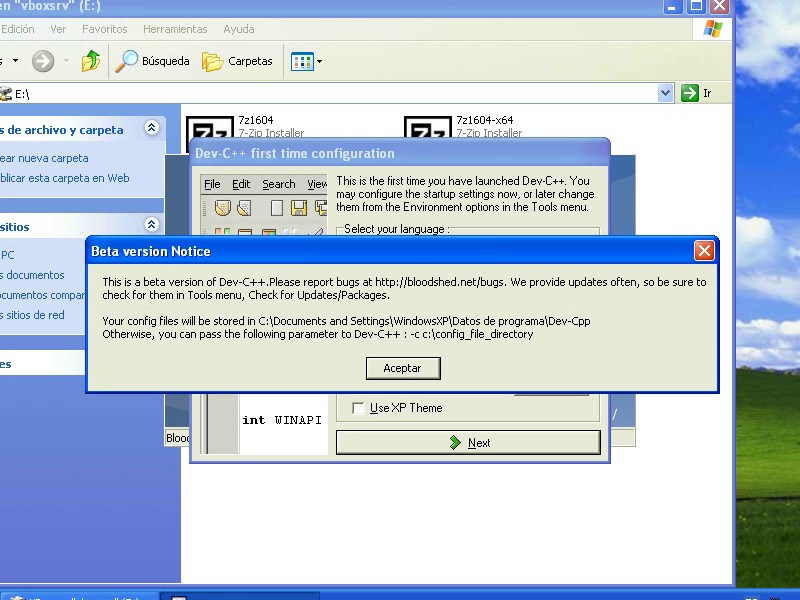Click the first icon in Dev-C++ preview toolbar

(x=222, y=208)
